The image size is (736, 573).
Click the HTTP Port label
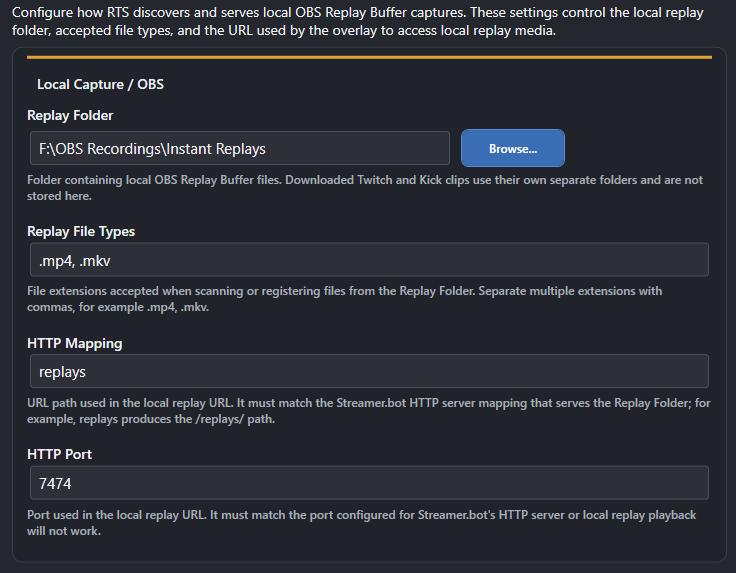click(x=60, y=454)
